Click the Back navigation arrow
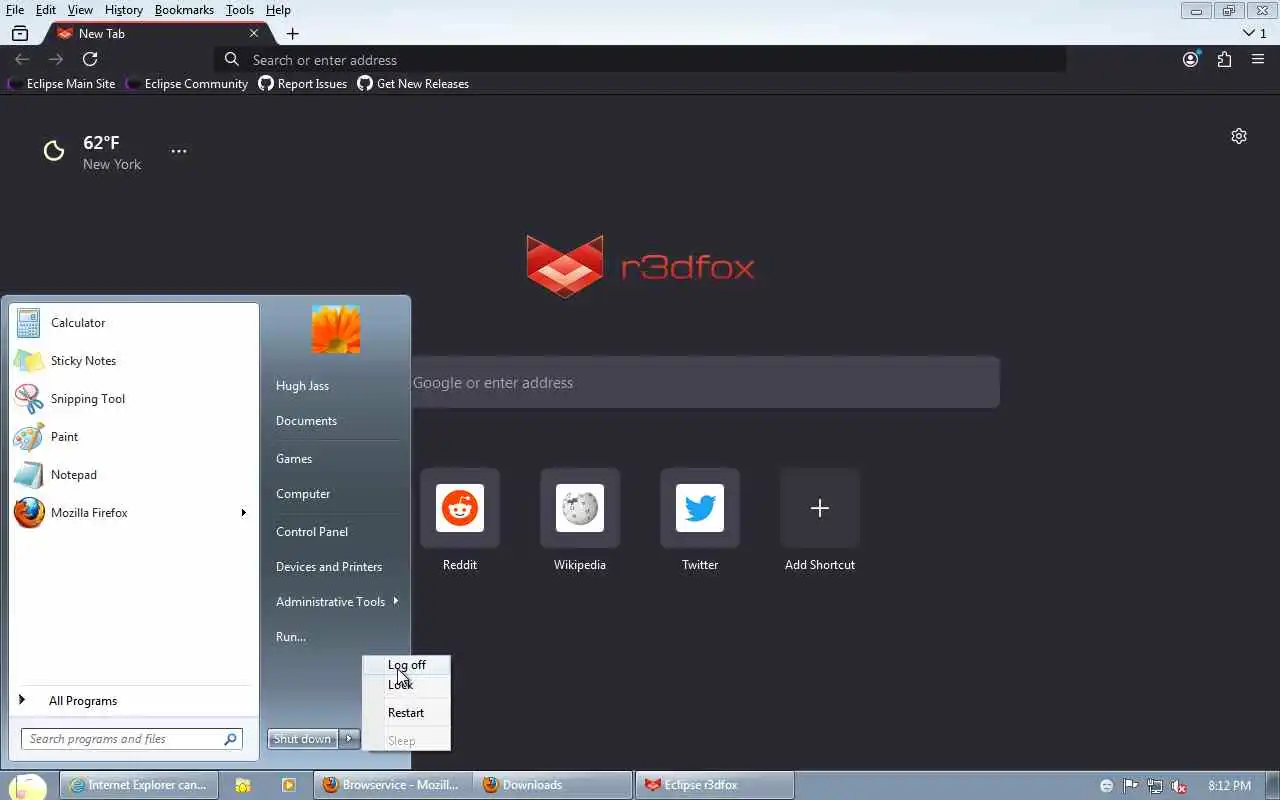Viewport: 1280px width, 800px height. click(x=22, y=60)
